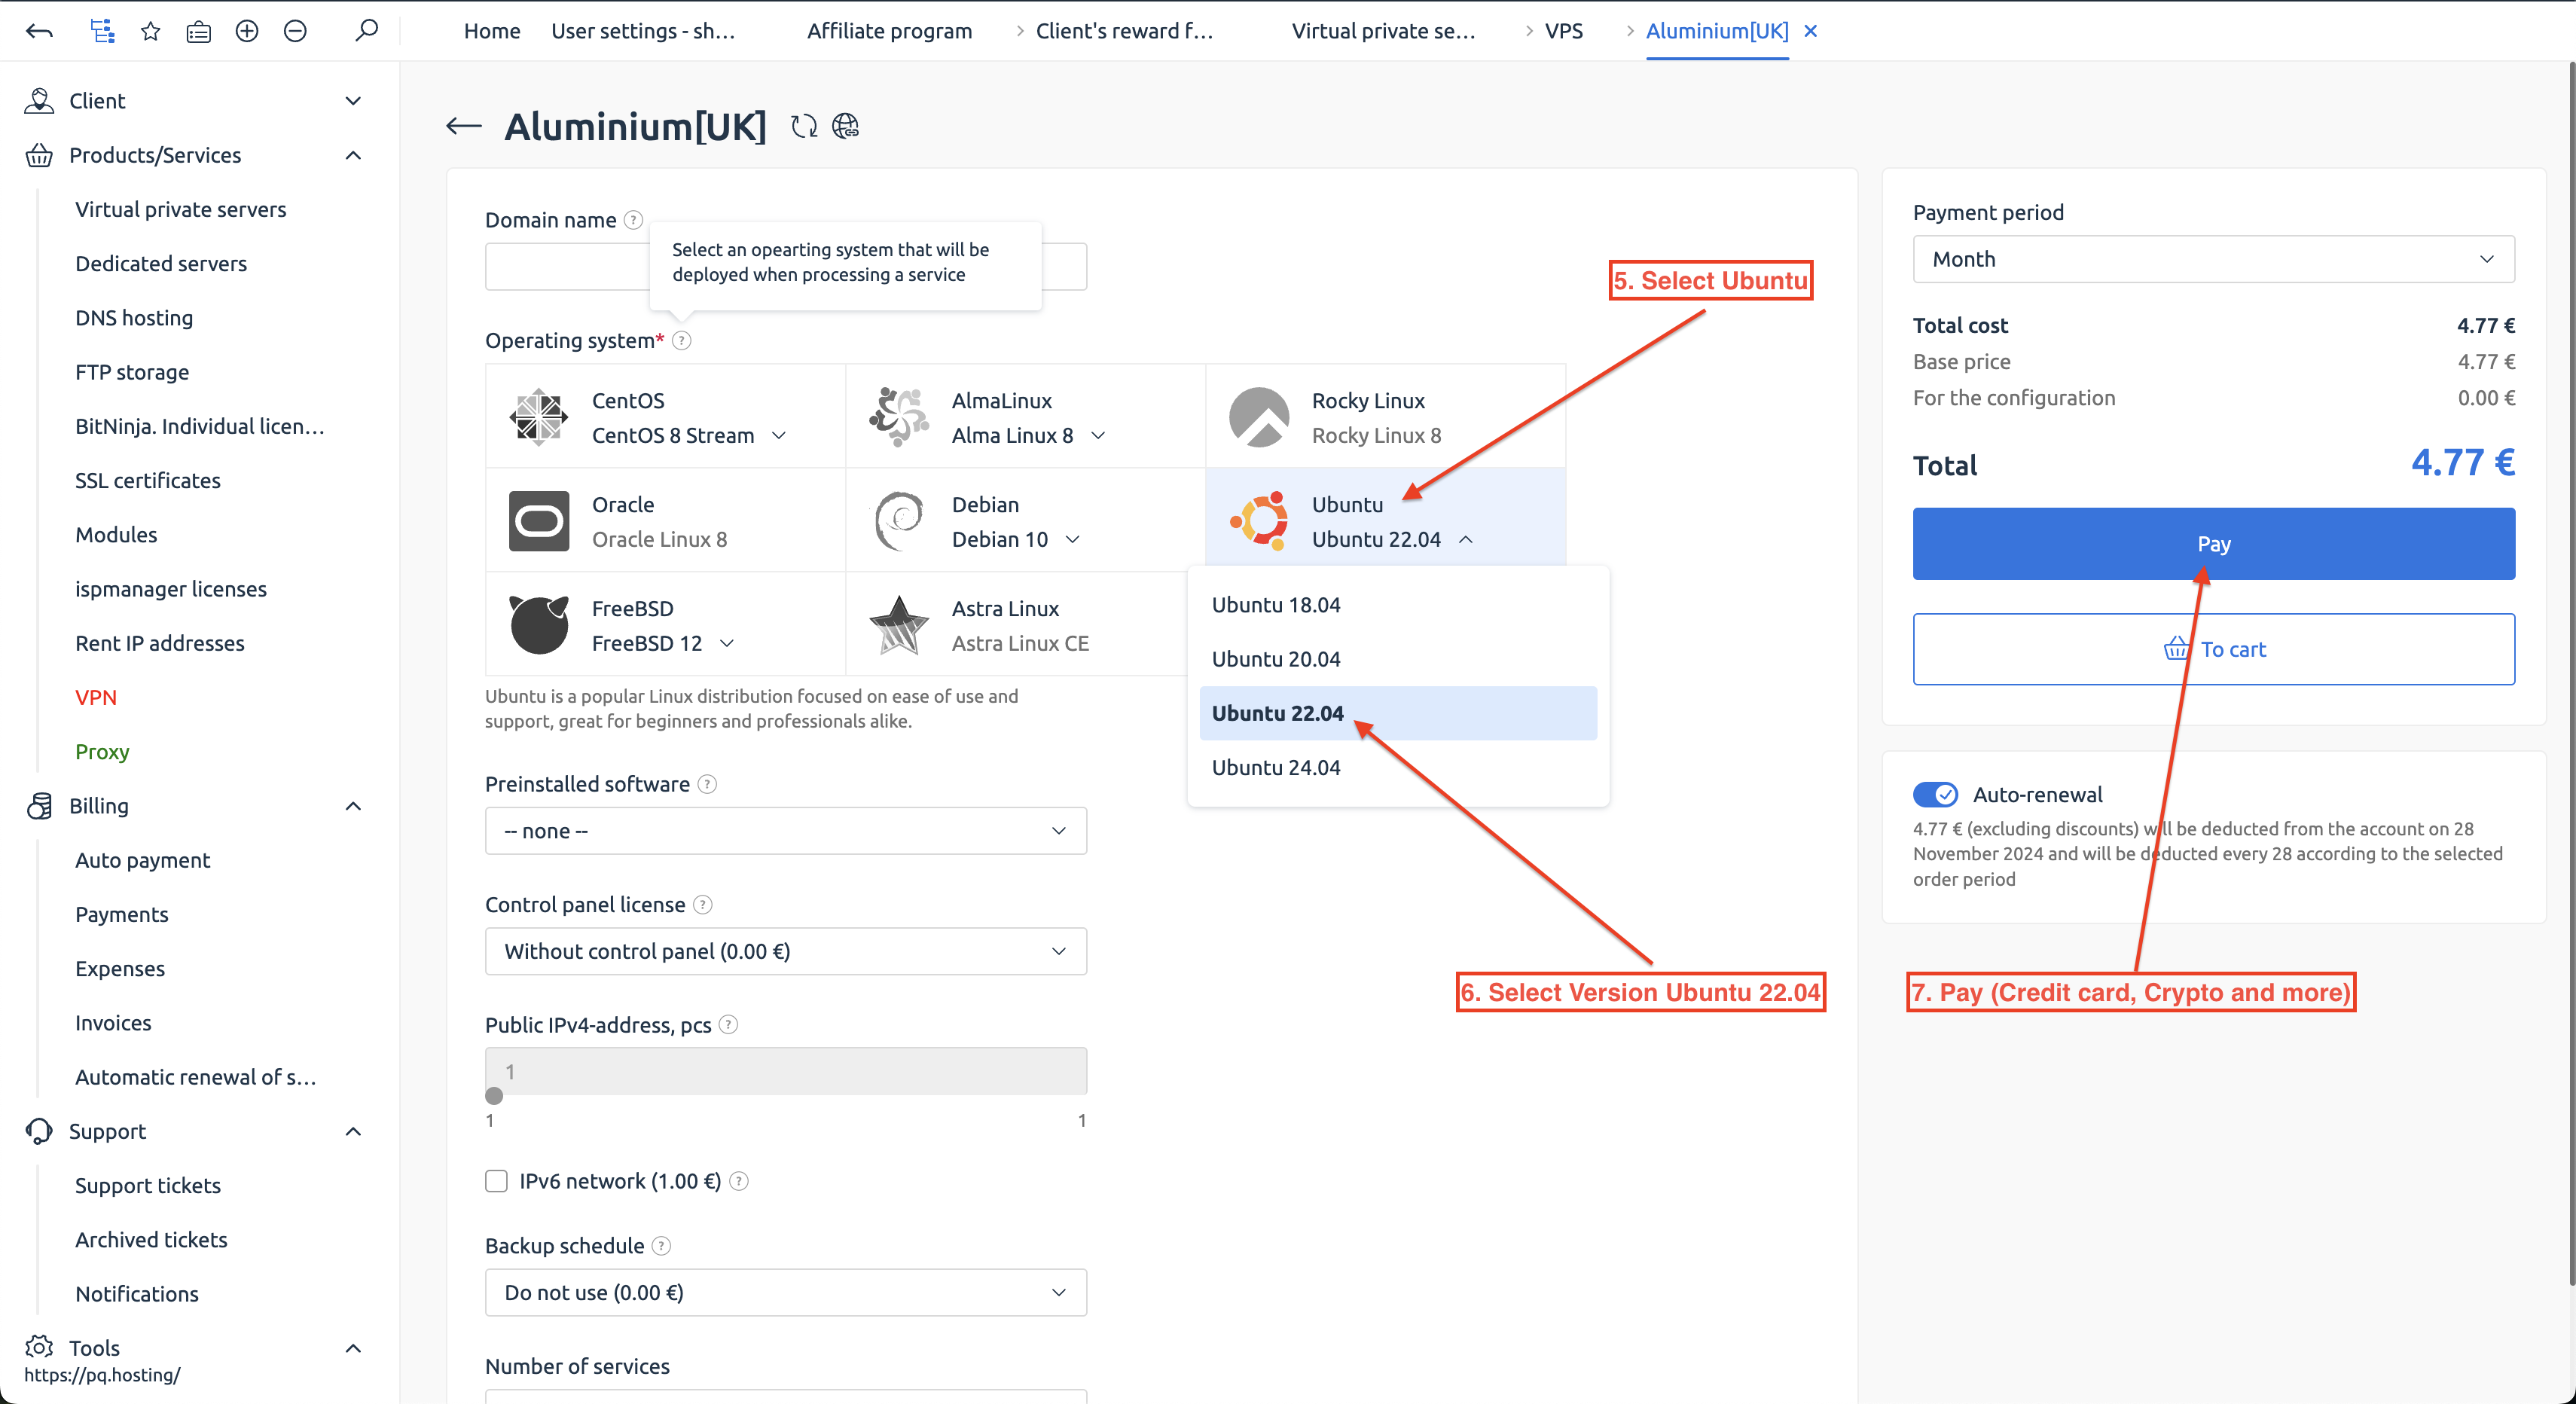2576x1404 pixels.
Task: Click the To cart button
Action: (x=2214, y=649)
